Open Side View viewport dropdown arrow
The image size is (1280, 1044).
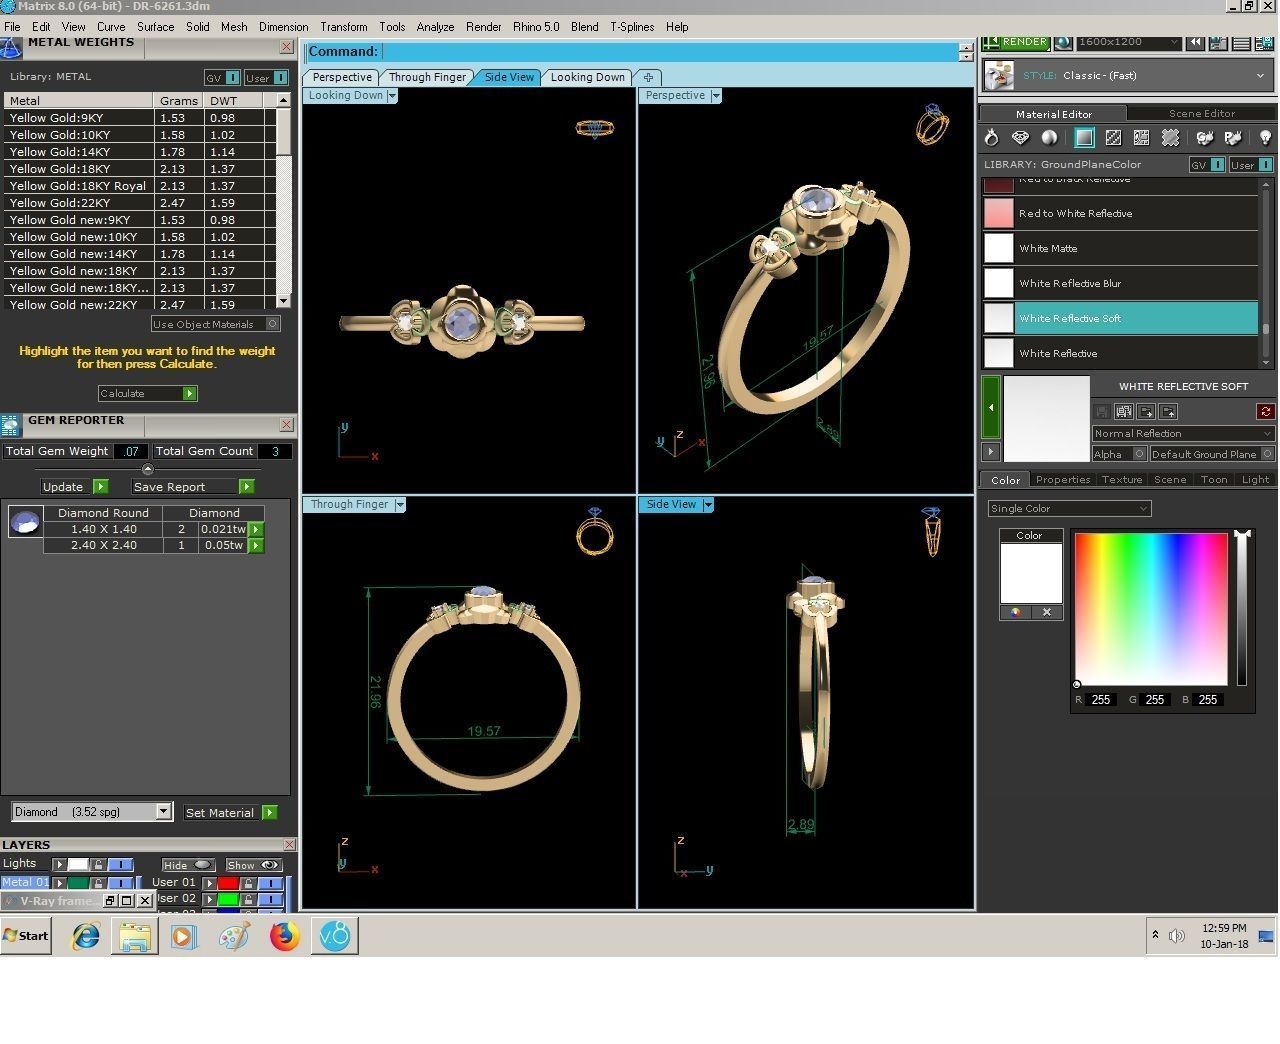point(708,505)
